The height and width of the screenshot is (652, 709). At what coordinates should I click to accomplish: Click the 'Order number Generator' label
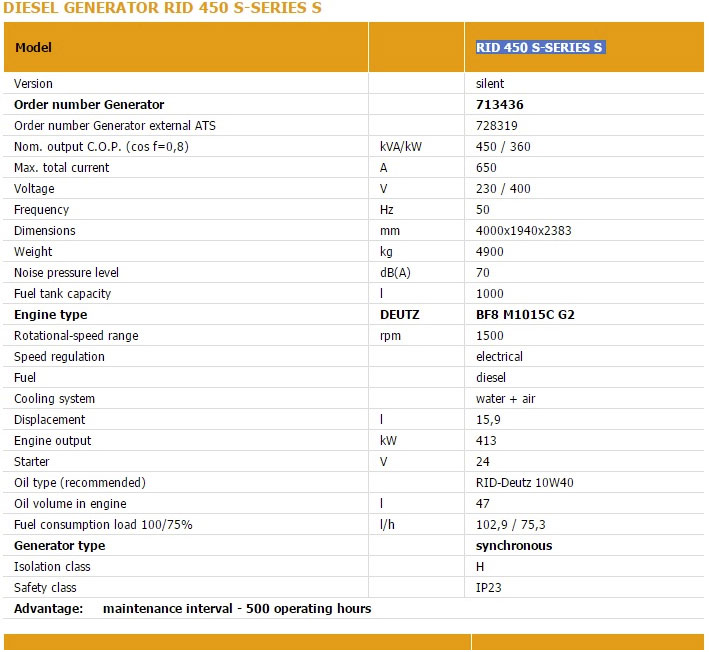pyautogui.click(x=89, y=104)
